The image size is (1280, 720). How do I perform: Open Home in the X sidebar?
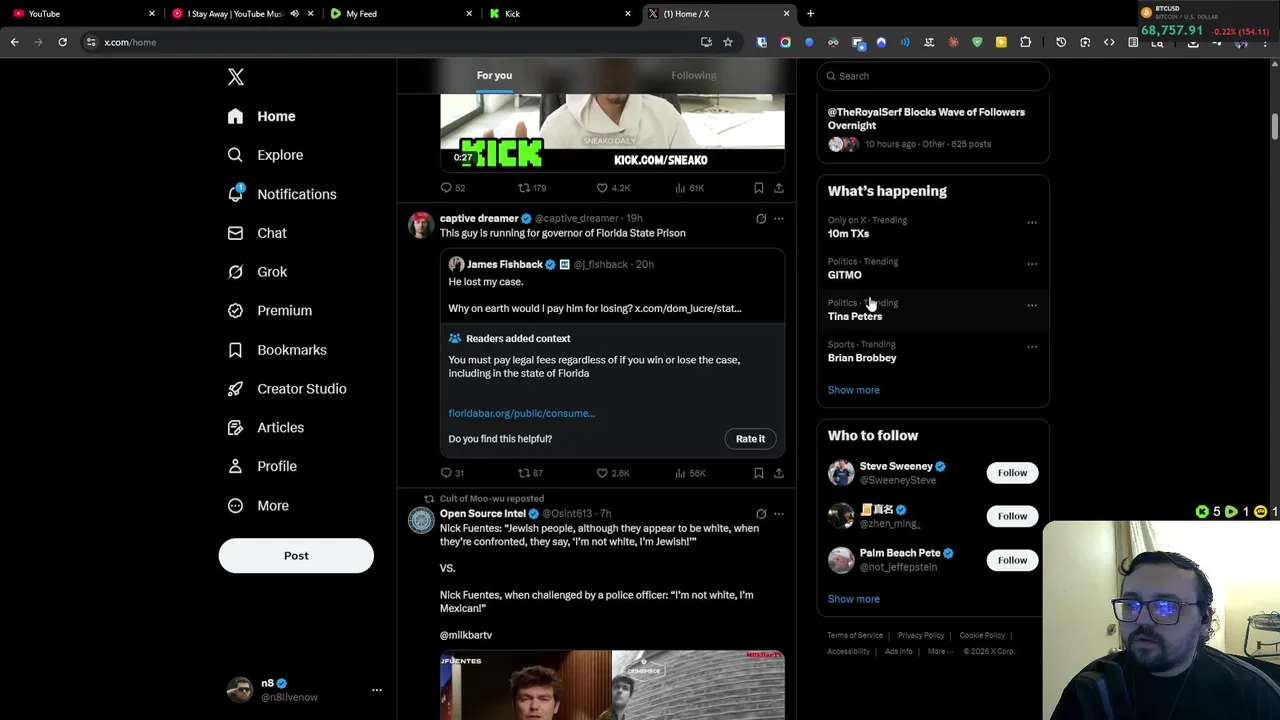[261, 116]
